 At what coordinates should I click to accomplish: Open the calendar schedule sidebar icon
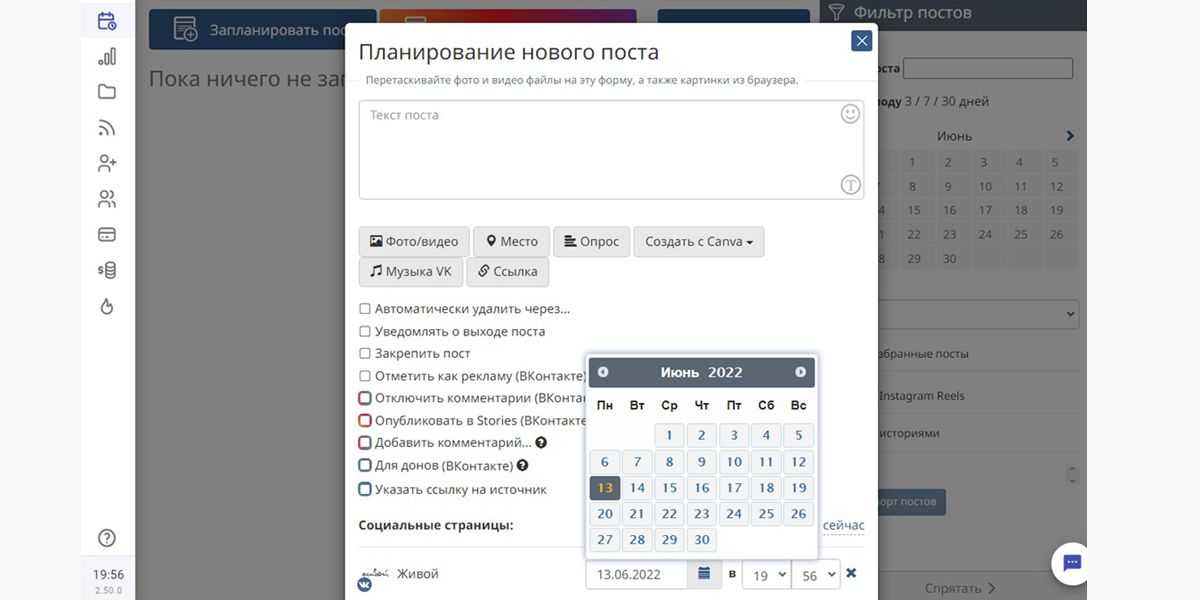(x=107, y=20)
